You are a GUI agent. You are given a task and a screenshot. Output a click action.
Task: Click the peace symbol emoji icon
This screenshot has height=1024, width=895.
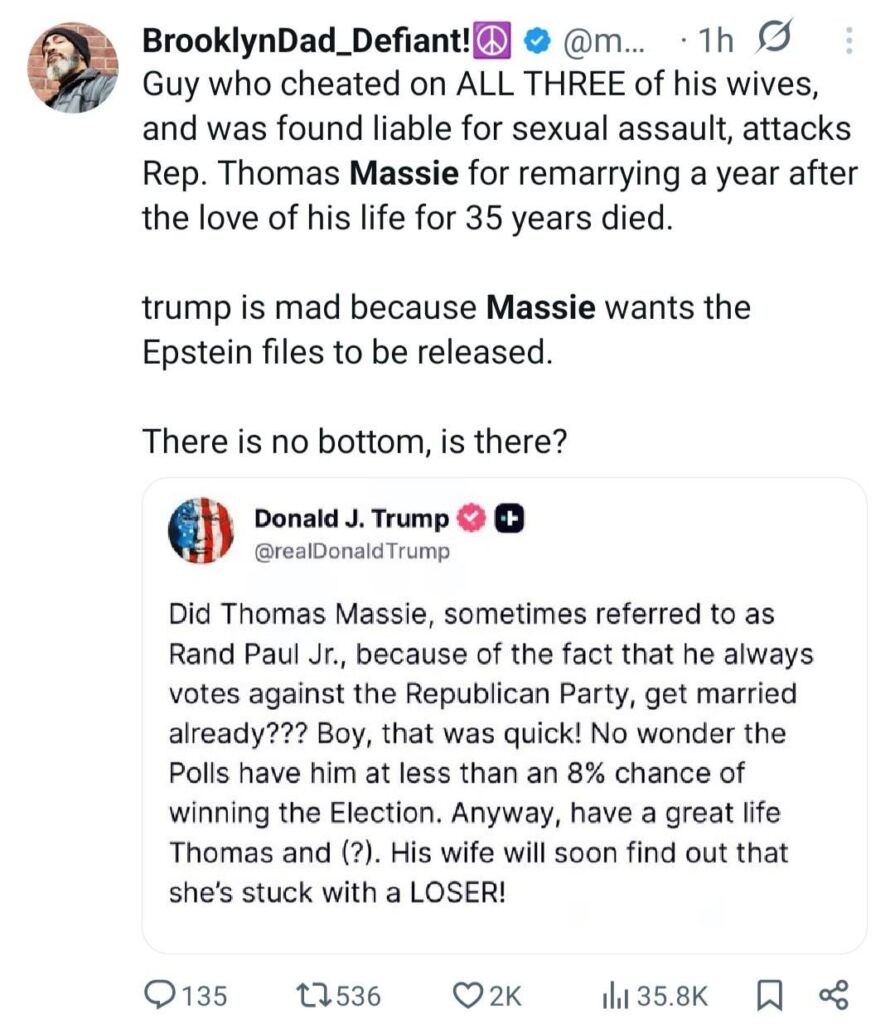(495, 40)
